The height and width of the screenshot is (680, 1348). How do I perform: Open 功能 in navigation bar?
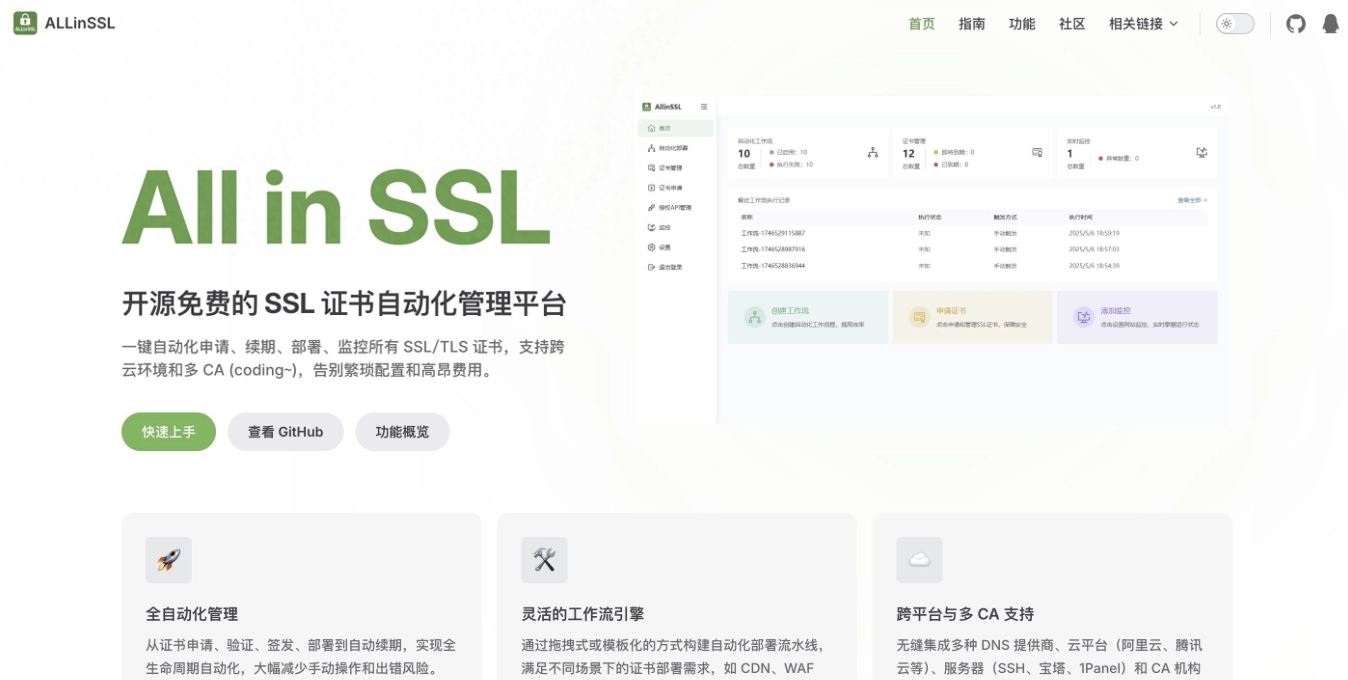(x=1022, y=24)
